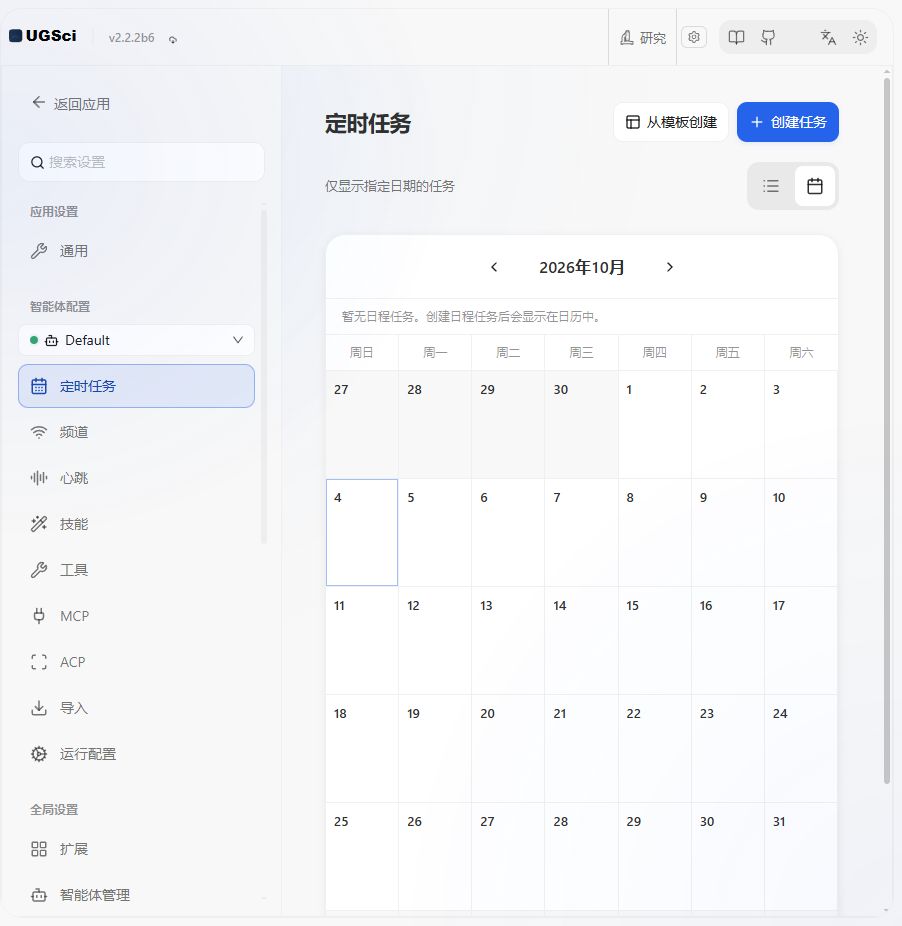Open the documentation book icon
Screen dimensions: 902x926
(x=736, y=38)
